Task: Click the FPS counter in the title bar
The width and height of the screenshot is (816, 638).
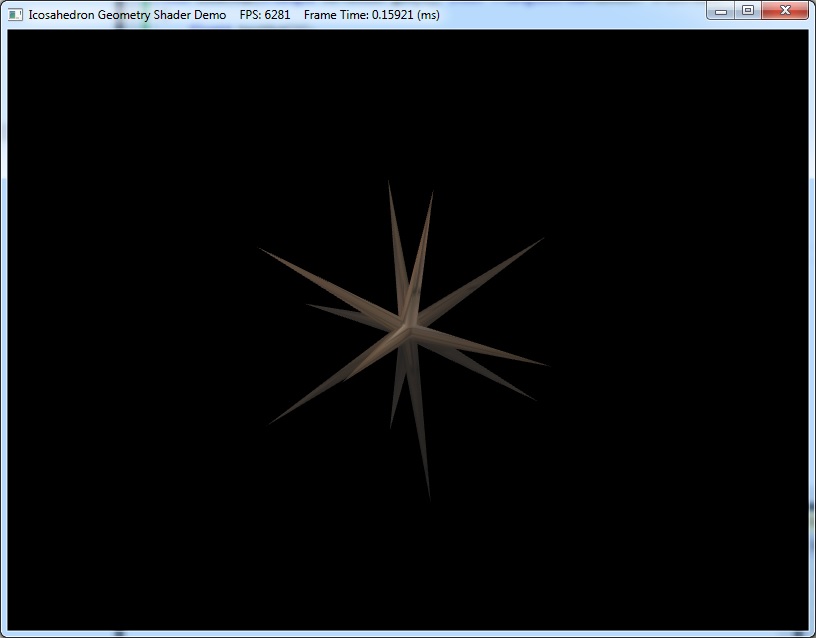Action: coord(265,15)
